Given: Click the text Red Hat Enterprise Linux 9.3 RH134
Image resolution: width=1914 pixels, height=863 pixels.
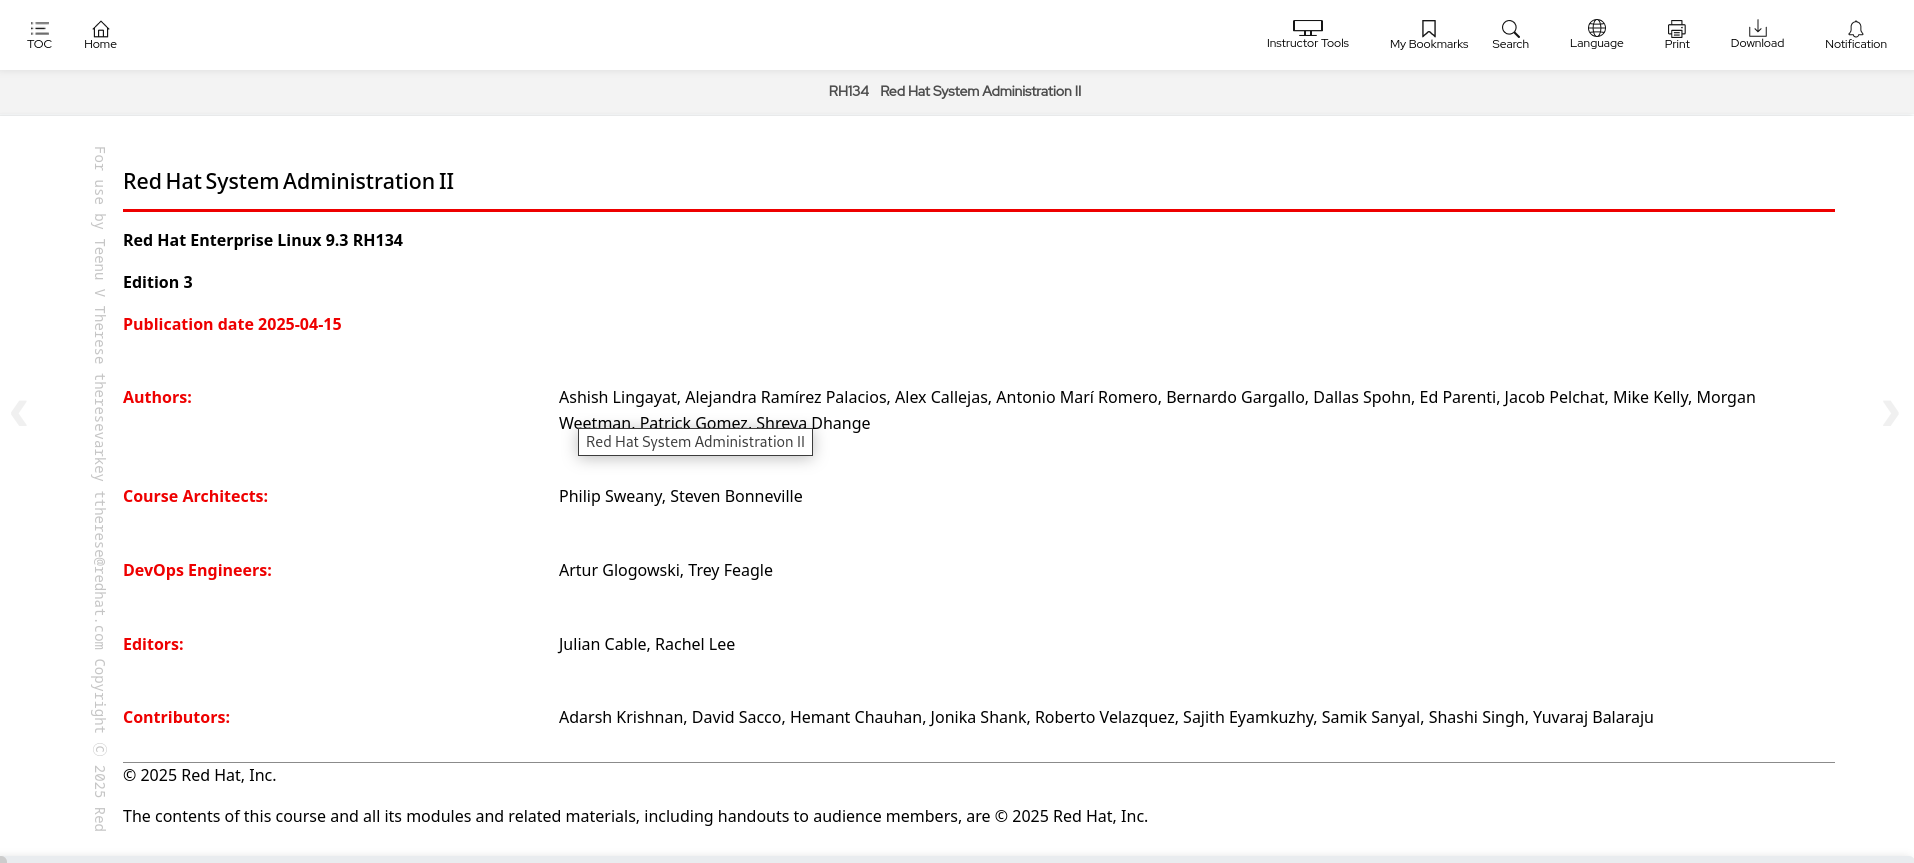Looking at the screenshot, I should coord(263,240).
